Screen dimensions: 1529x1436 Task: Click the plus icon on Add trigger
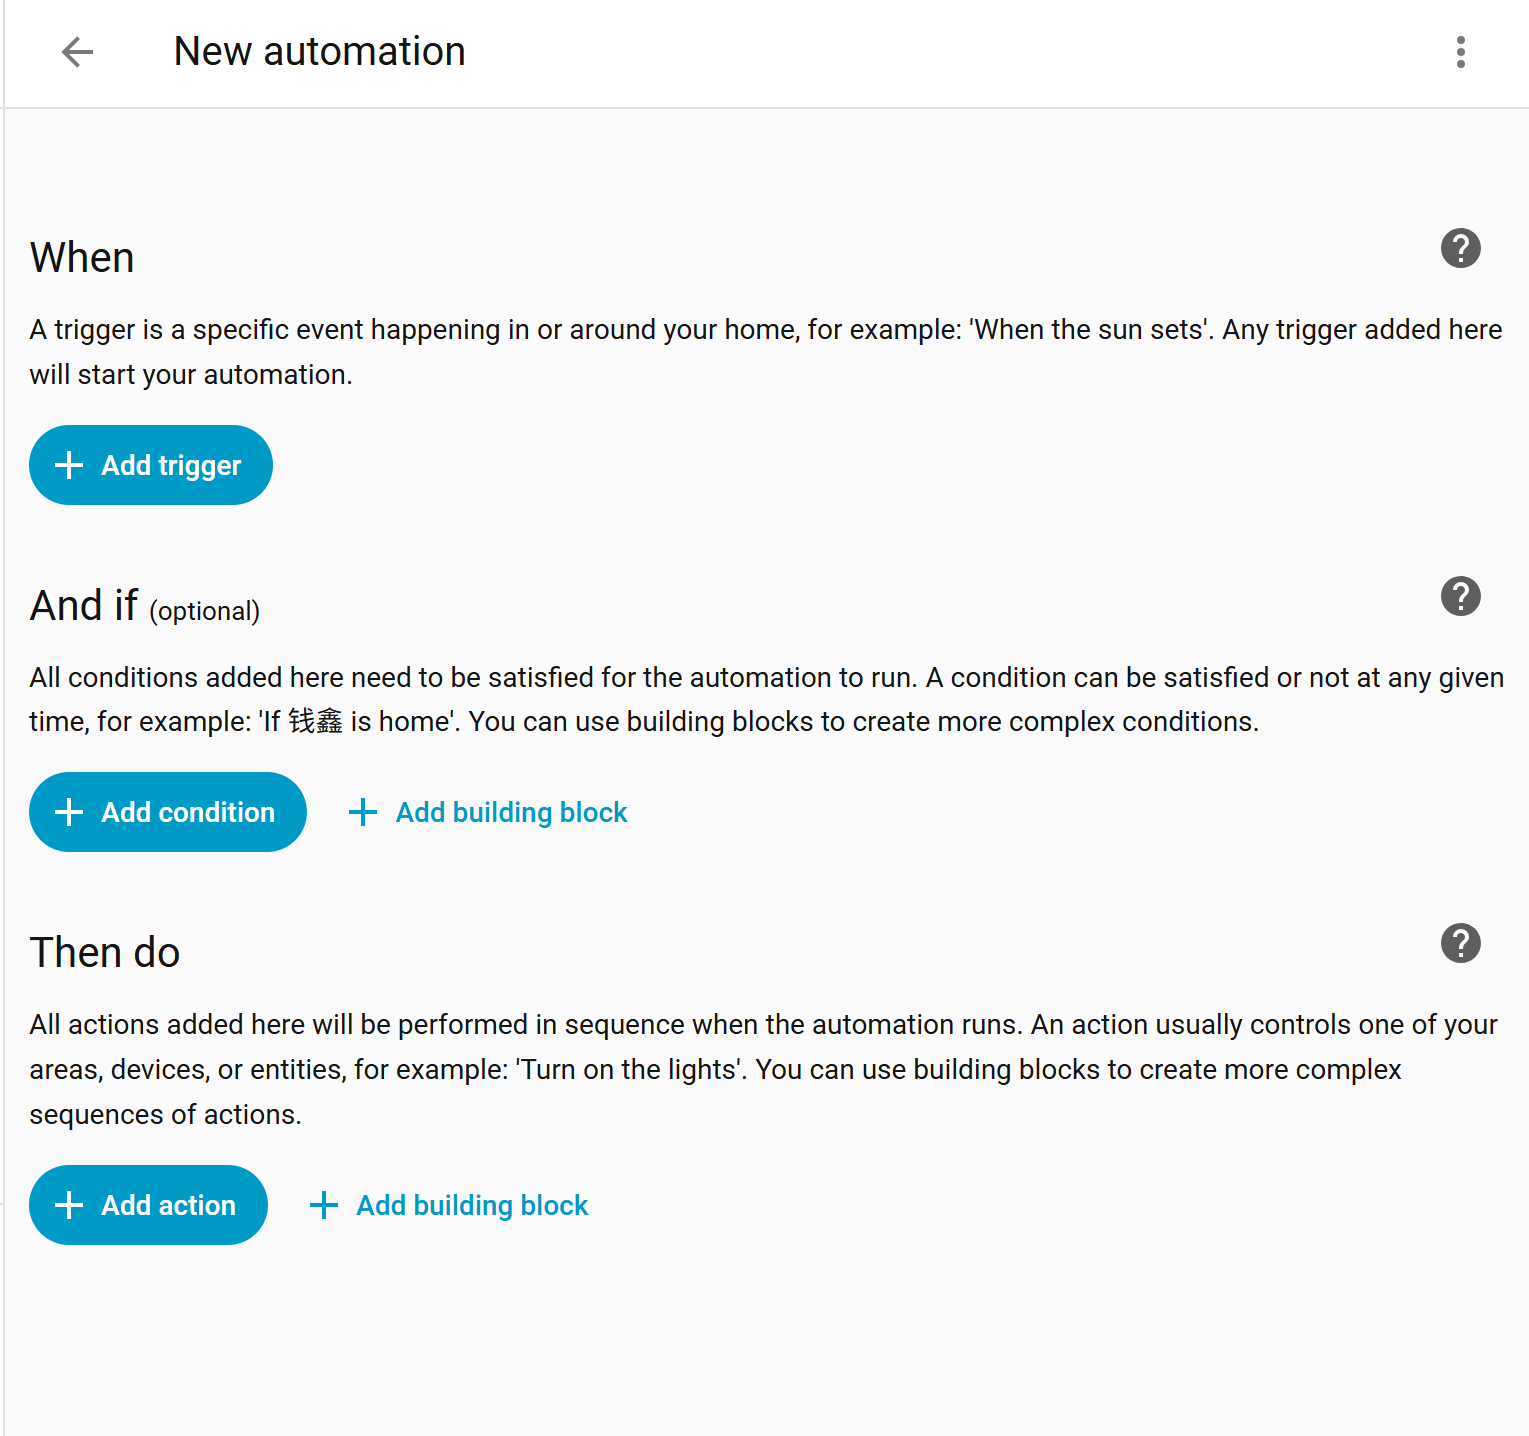coord(69,465)
